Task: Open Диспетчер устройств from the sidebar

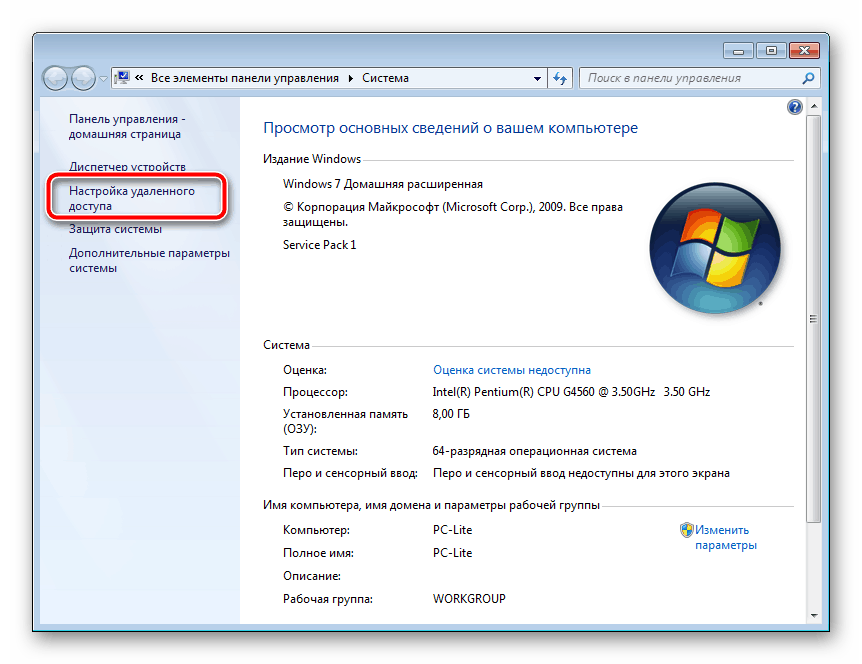Action: [130, 166]
